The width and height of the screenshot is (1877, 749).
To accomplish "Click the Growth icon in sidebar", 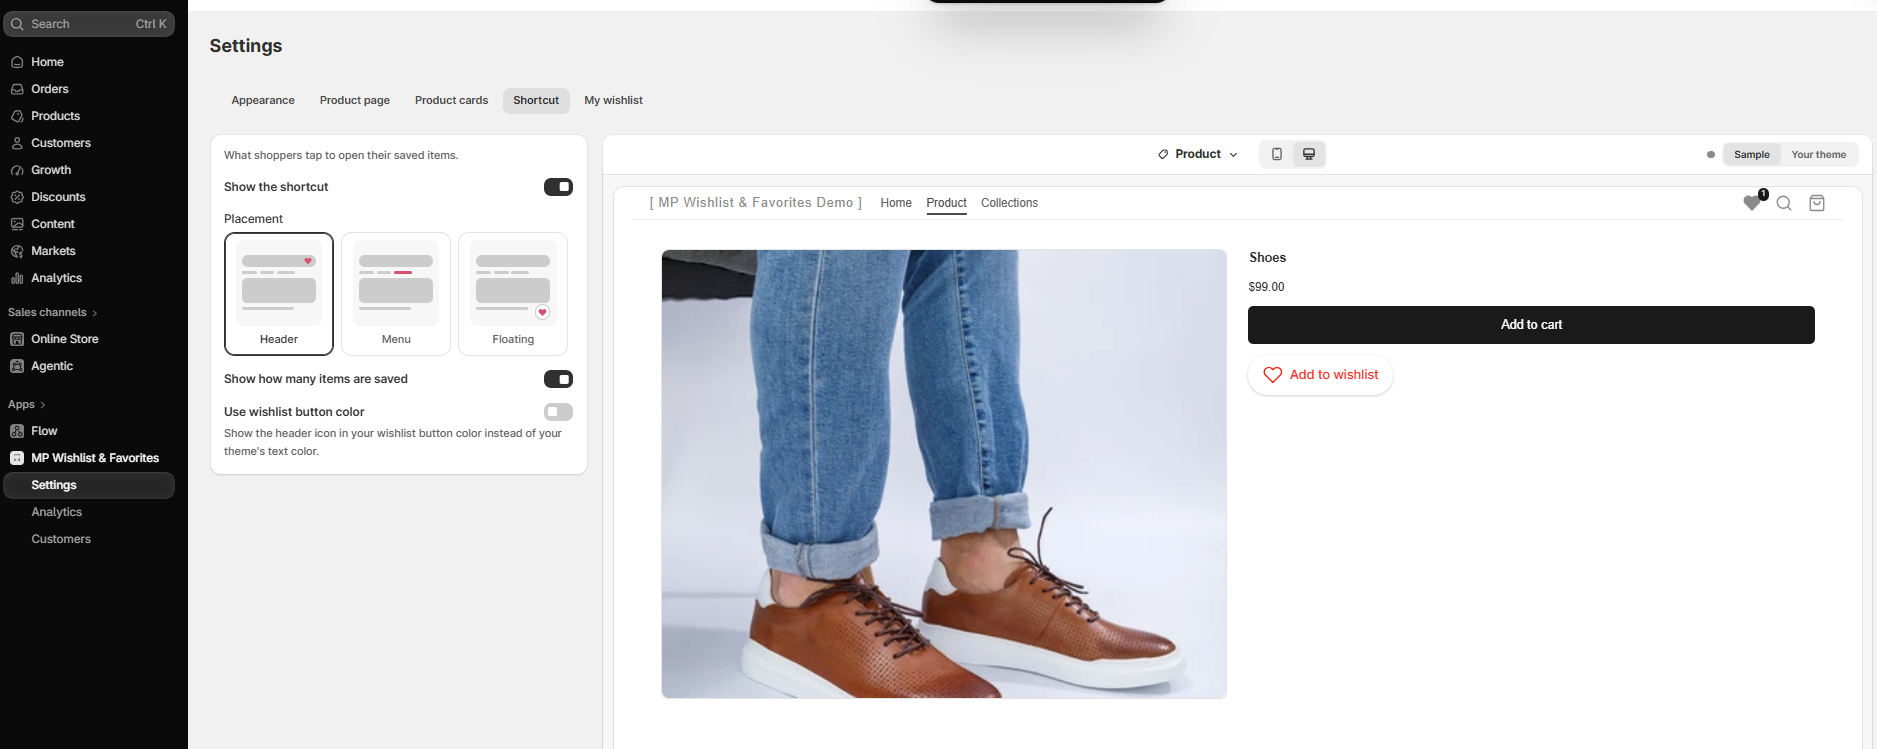I will (x=17, y=170).
